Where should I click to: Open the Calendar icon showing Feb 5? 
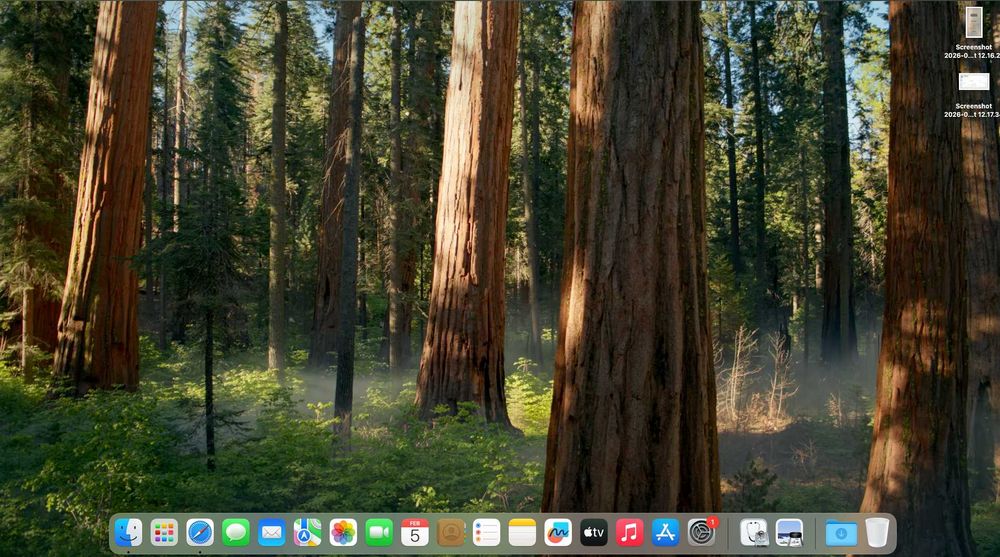415,532
